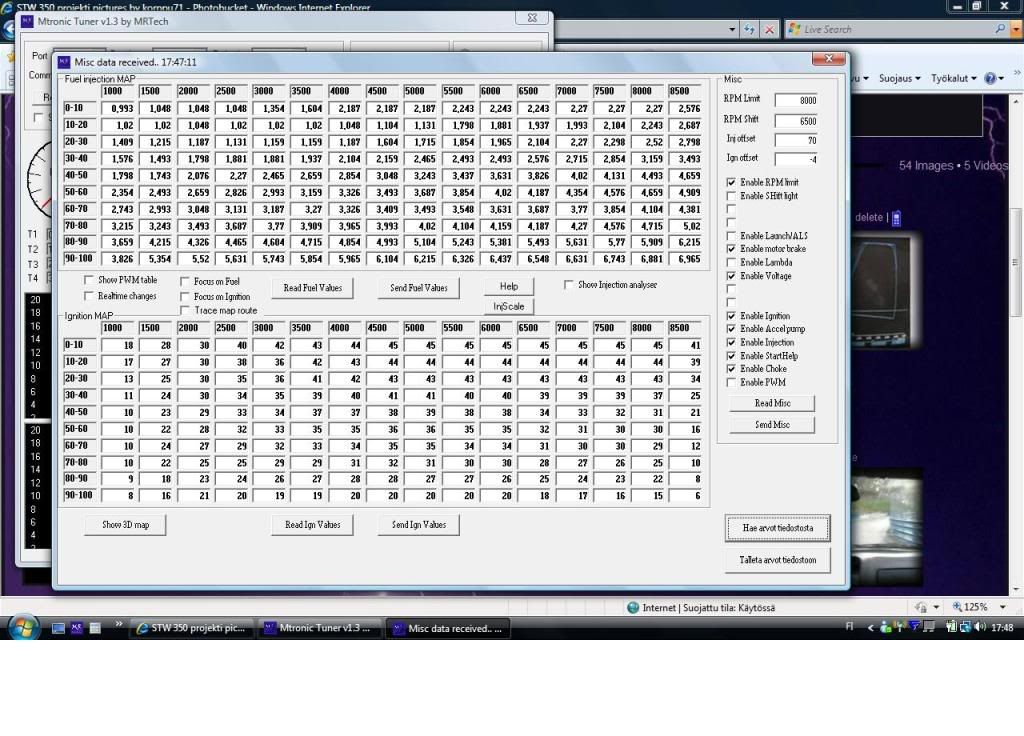Click the Read Fuel Values button

point(312,288)
